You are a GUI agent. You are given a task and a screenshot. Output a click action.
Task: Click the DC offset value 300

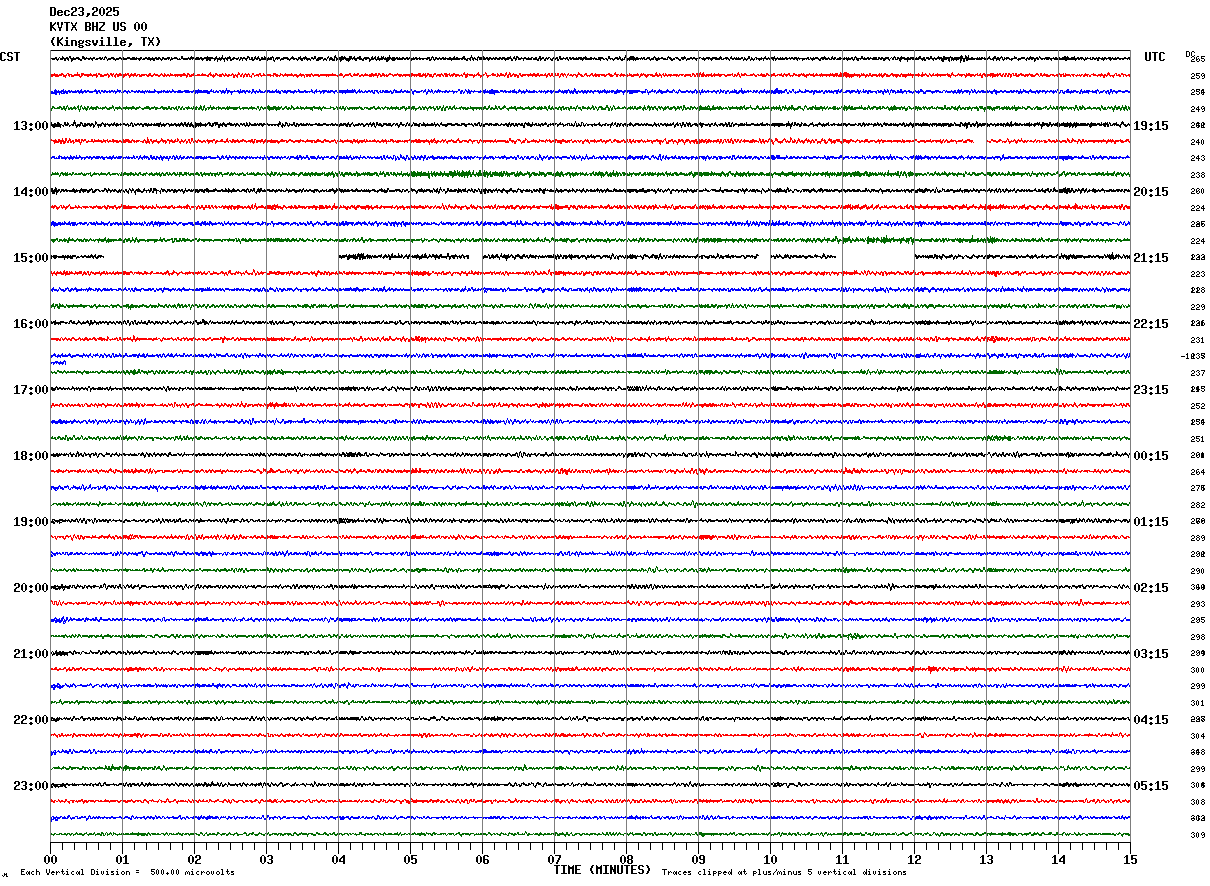pyautogui.click(x=1197, y=670)
